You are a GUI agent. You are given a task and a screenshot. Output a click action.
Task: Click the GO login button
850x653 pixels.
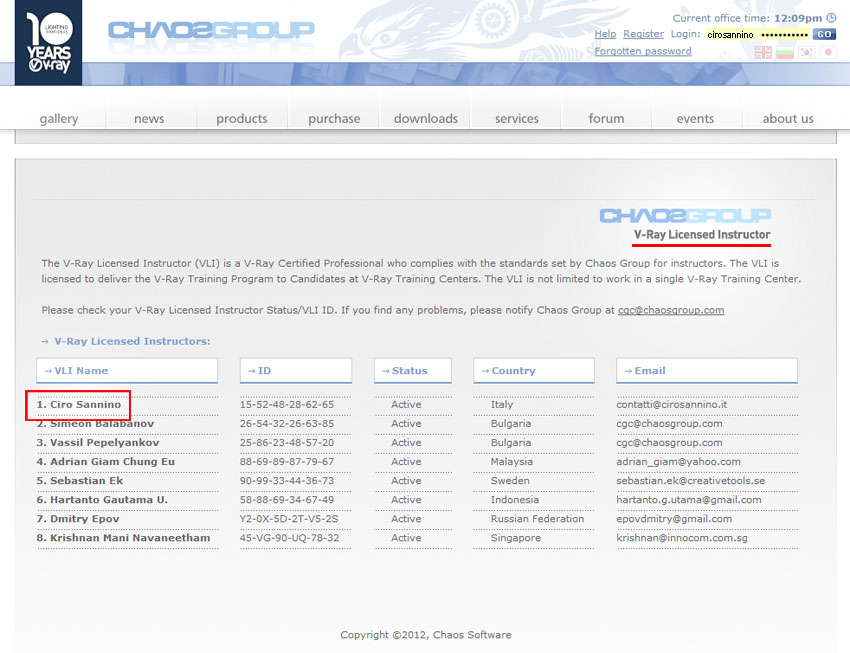[824, 34]
